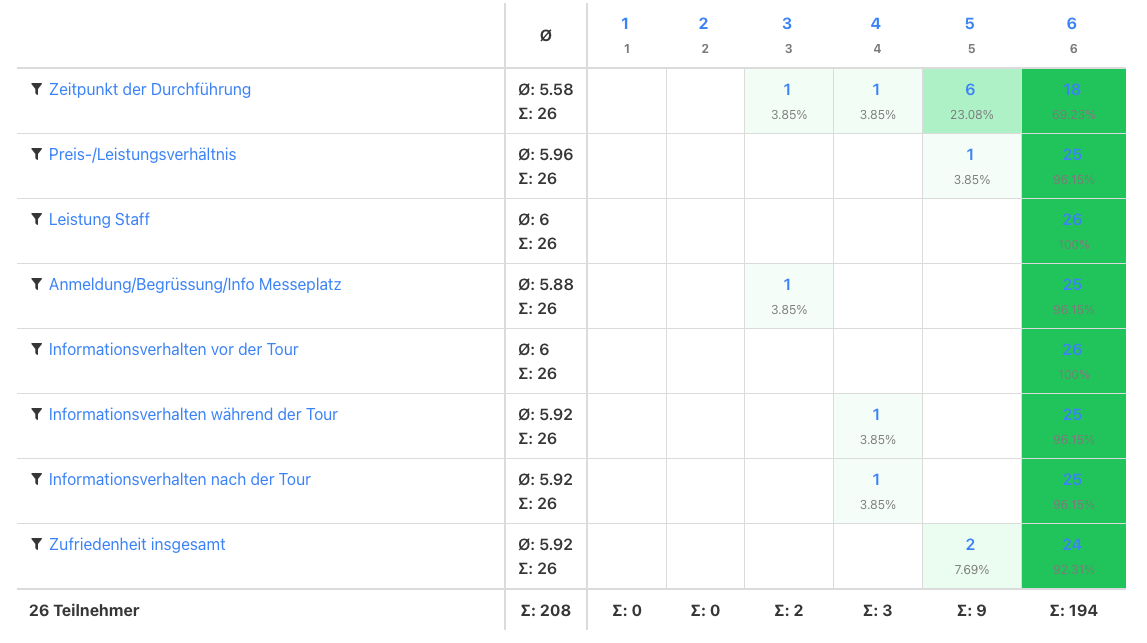Select column header 3 rating

point(788,24)
